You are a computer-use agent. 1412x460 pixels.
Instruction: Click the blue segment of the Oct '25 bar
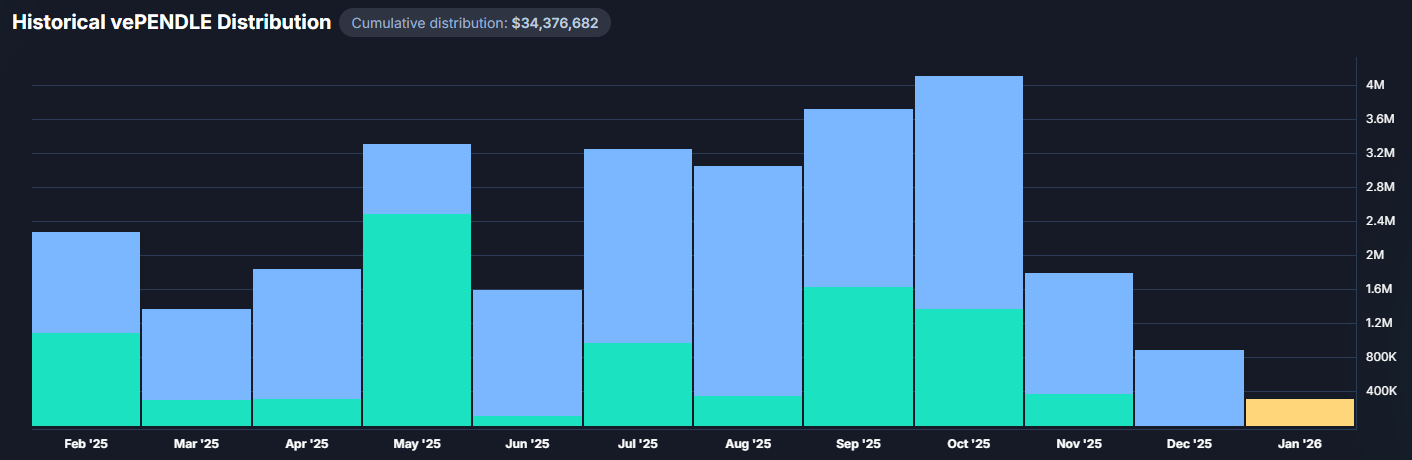pyautogui.click(x=968, y=192)
